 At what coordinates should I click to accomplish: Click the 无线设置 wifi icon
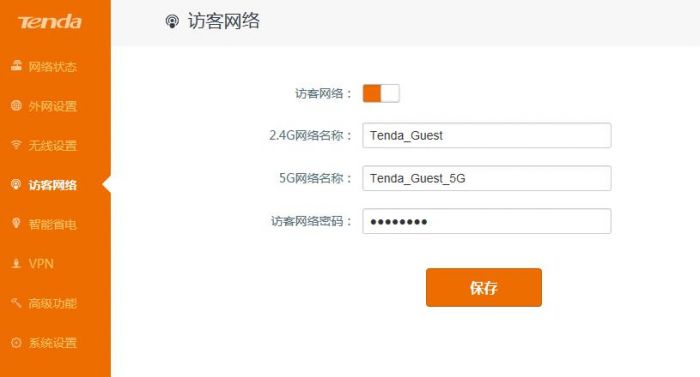17,144
